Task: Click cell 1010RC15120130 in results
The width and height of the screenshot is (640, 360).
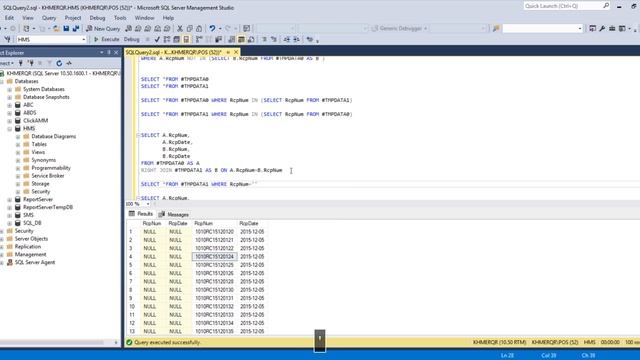Action: click(x=214, y=290)
